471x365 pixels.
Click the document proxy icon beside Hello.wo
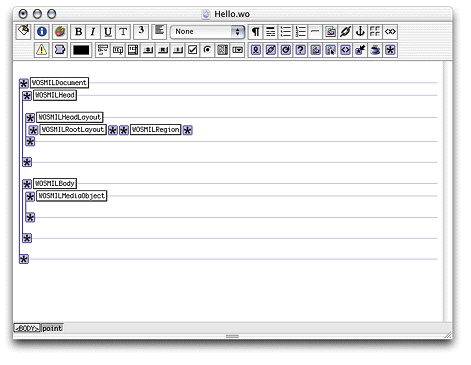click(206, 14)
